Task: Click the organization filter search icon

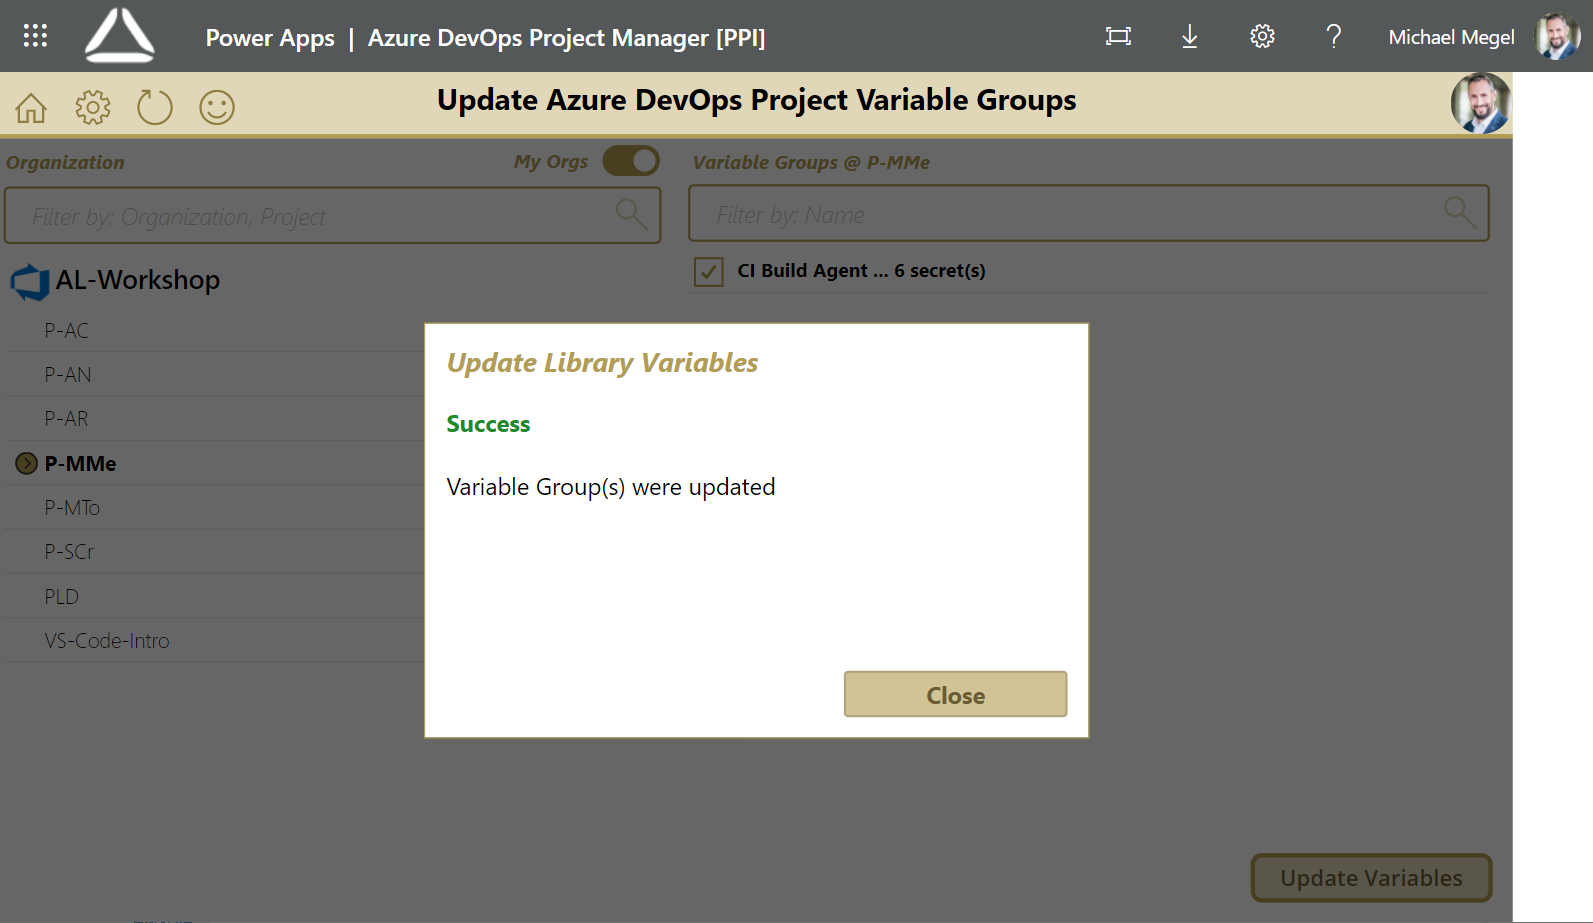Action: pyautogui.click(x=631, y=214)
